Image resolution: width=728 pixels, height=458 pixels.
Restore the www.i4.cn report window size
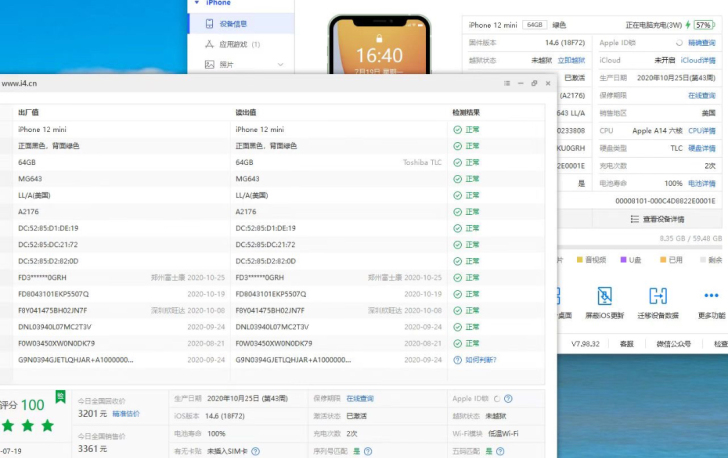[x=534, y=84]
